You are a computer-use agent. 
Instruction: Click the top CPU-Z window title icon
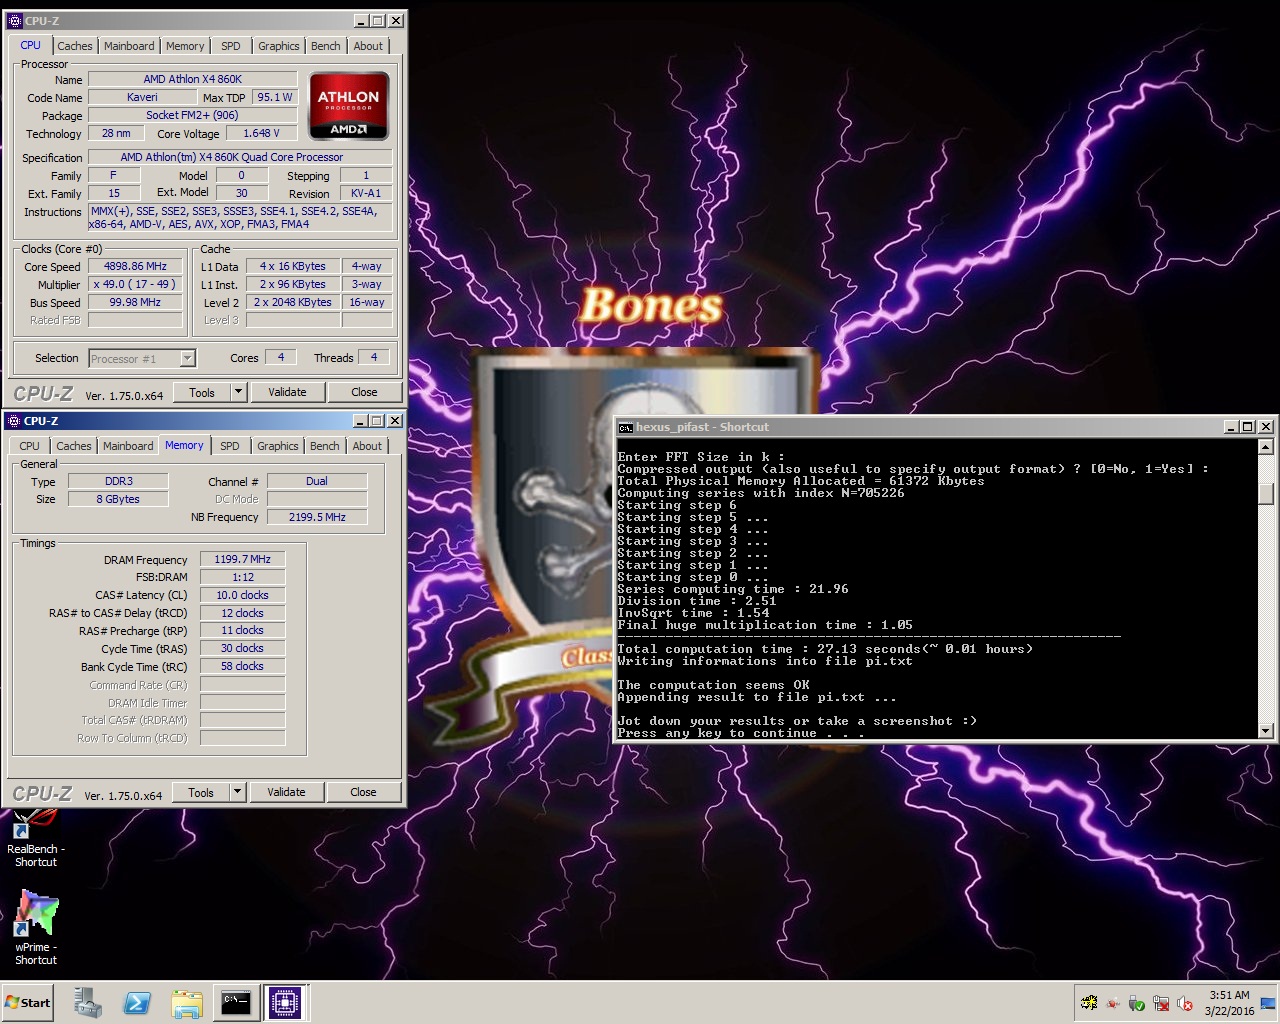14,20
